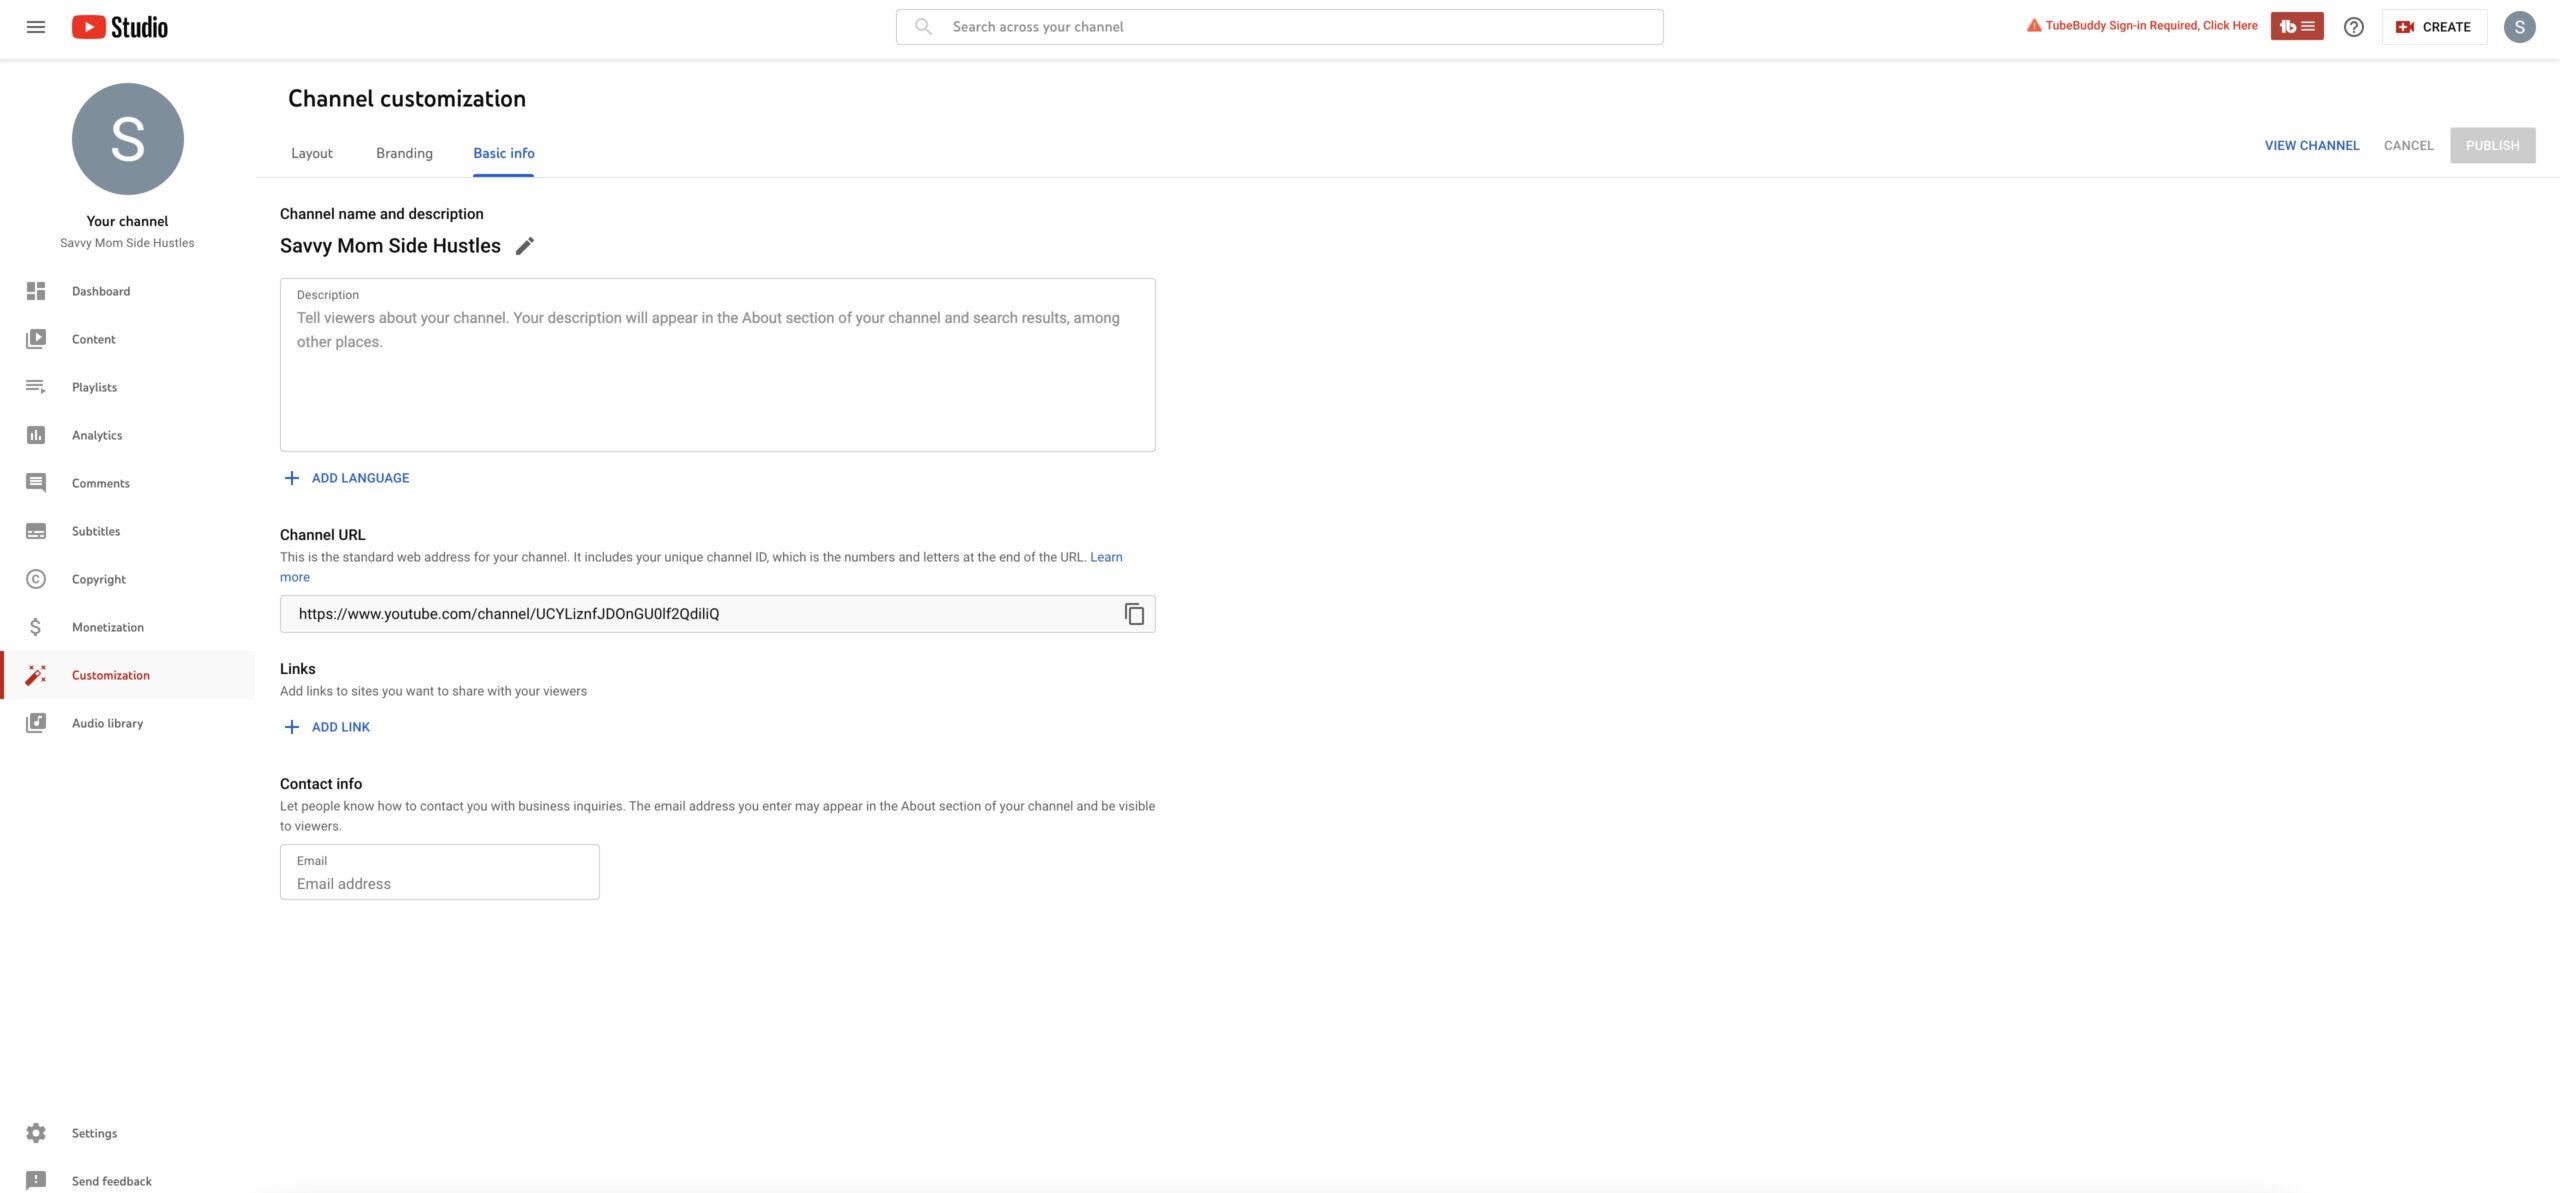Image resolution: width=2560 pixels, height=1193 pixels.
Task: Click the Comments icon in sidebar
Action: (x=36, y=483)
